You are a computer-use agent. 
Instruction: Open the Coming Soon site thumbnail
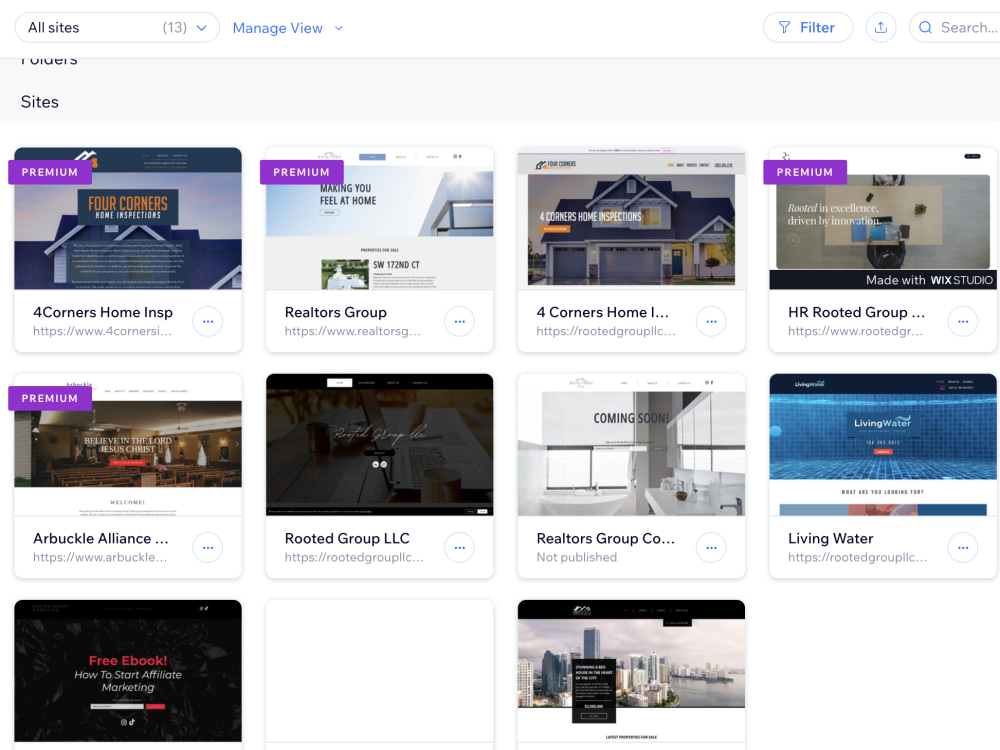tap(631, 445)
